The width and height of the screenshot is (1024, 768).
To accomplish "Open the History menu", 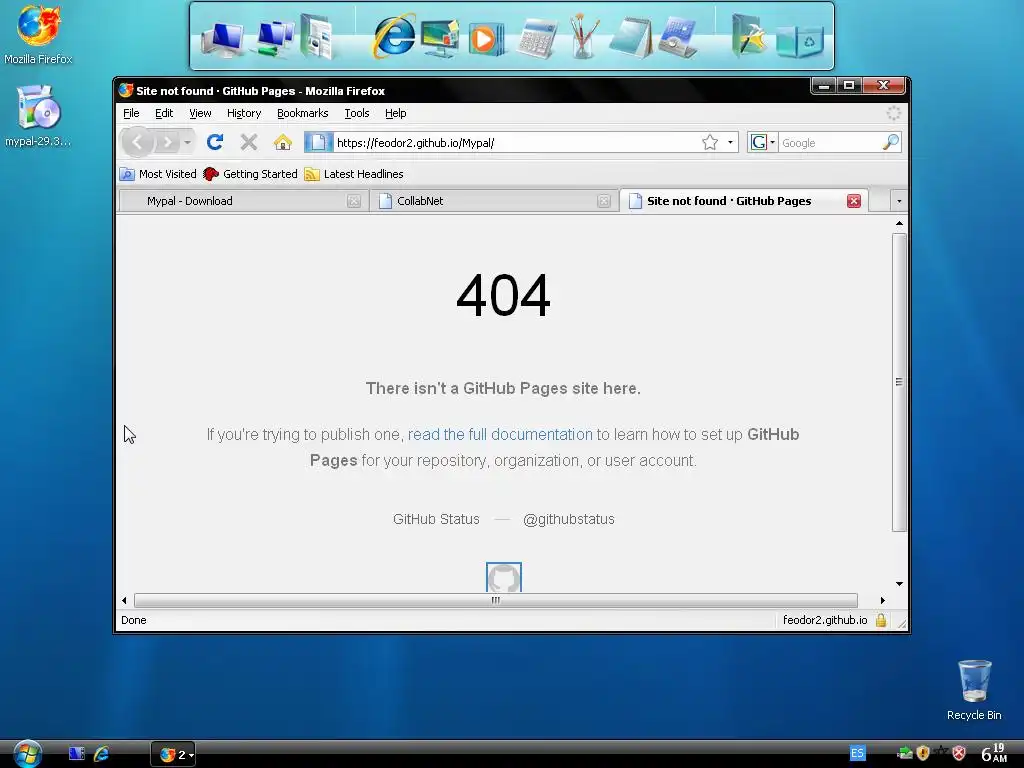I will pyautogui.click(x=244, y=113).
